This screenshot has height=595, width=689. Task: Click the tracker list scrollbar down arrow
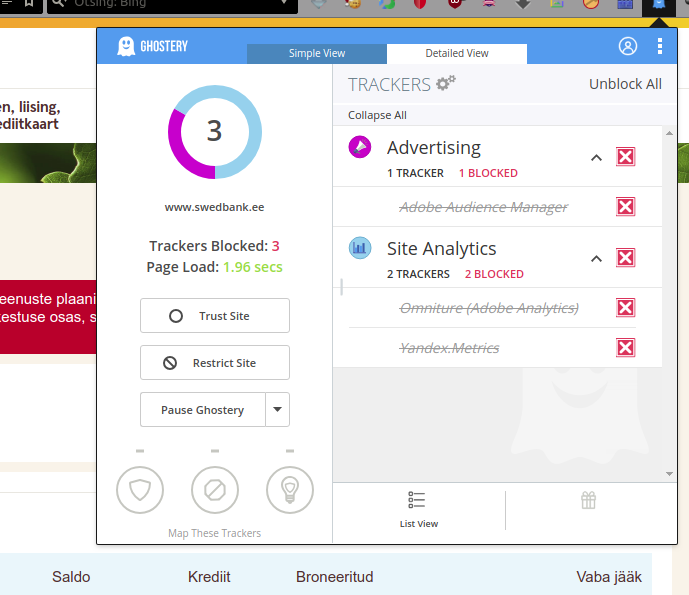point(669,474)
